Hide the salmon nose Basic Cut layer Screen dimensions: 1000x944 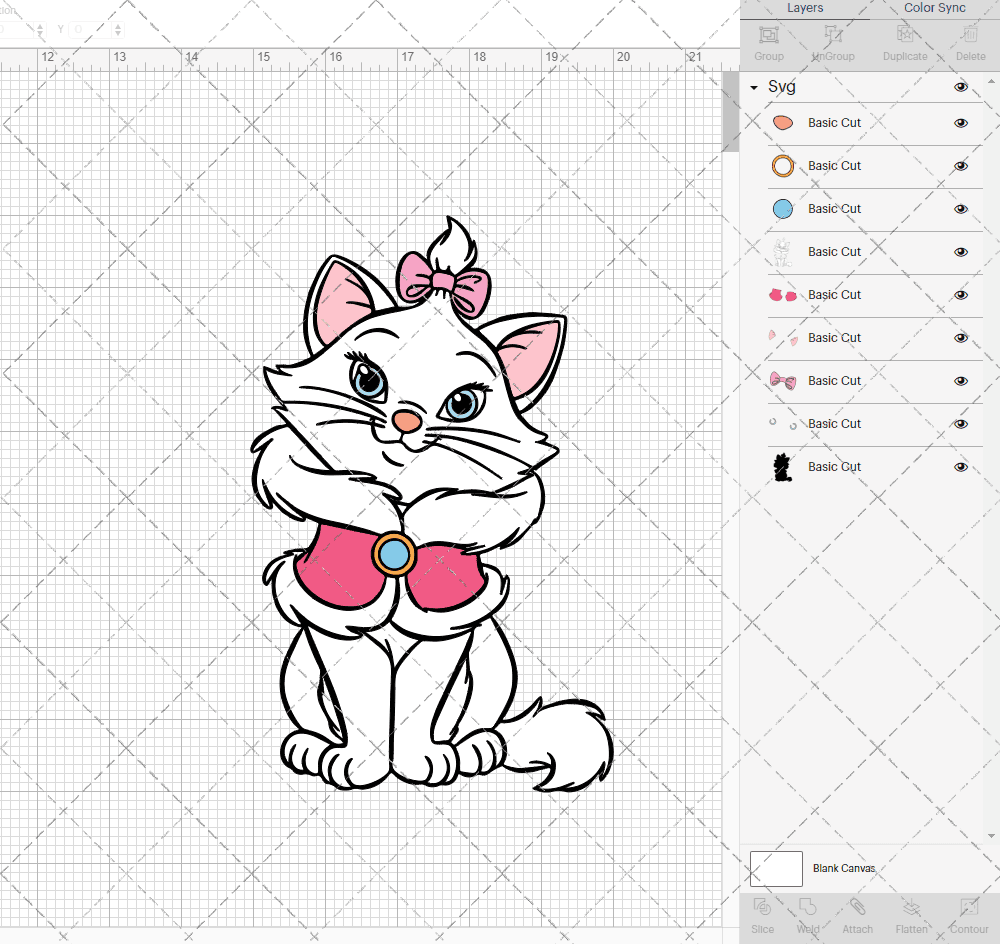pyautogui.click(x=961, y=123)
